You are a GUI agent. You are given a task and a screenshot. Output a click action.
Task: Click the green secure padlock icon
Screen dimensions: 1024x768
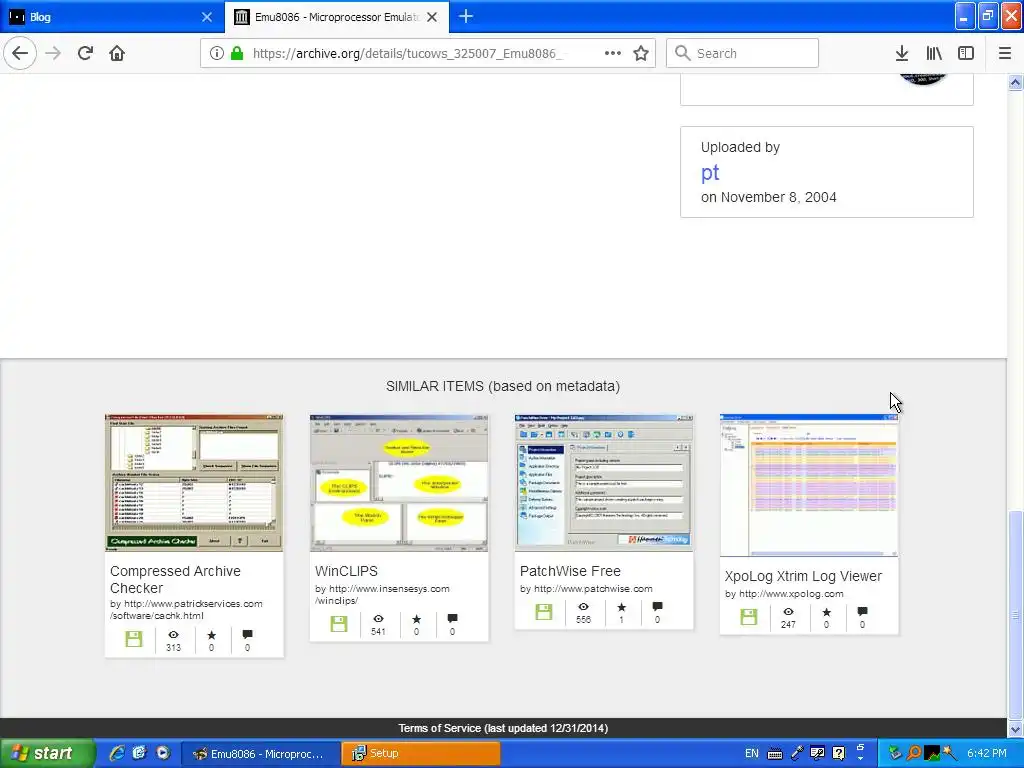click(x=237, y=53)
